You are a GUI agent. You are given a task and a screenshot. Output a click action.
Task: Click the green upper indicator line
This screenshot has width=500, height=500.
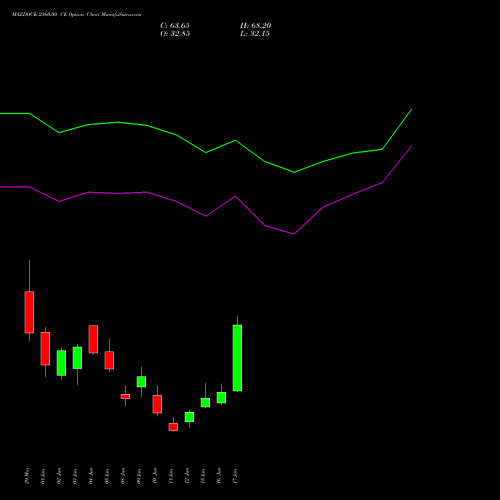(x=206, y=152)
